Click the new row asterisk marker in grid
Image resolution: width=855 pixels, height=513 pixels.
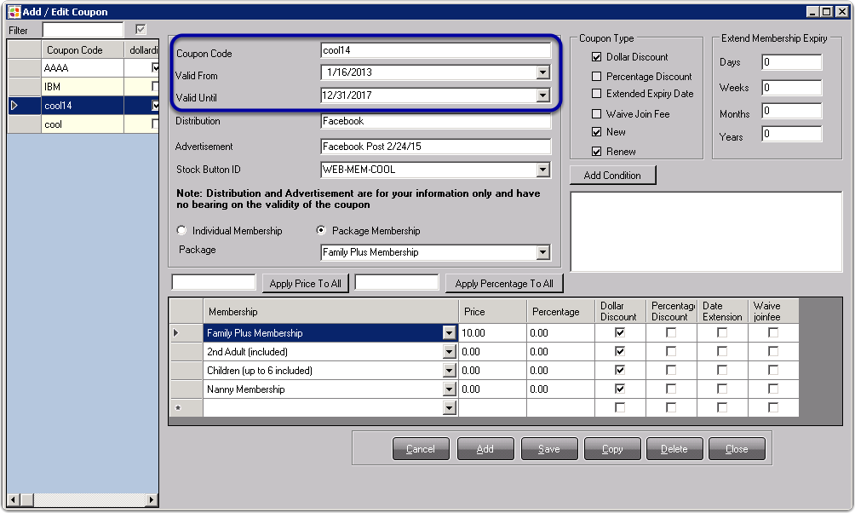pyautogui.click(x=178, y=408)
